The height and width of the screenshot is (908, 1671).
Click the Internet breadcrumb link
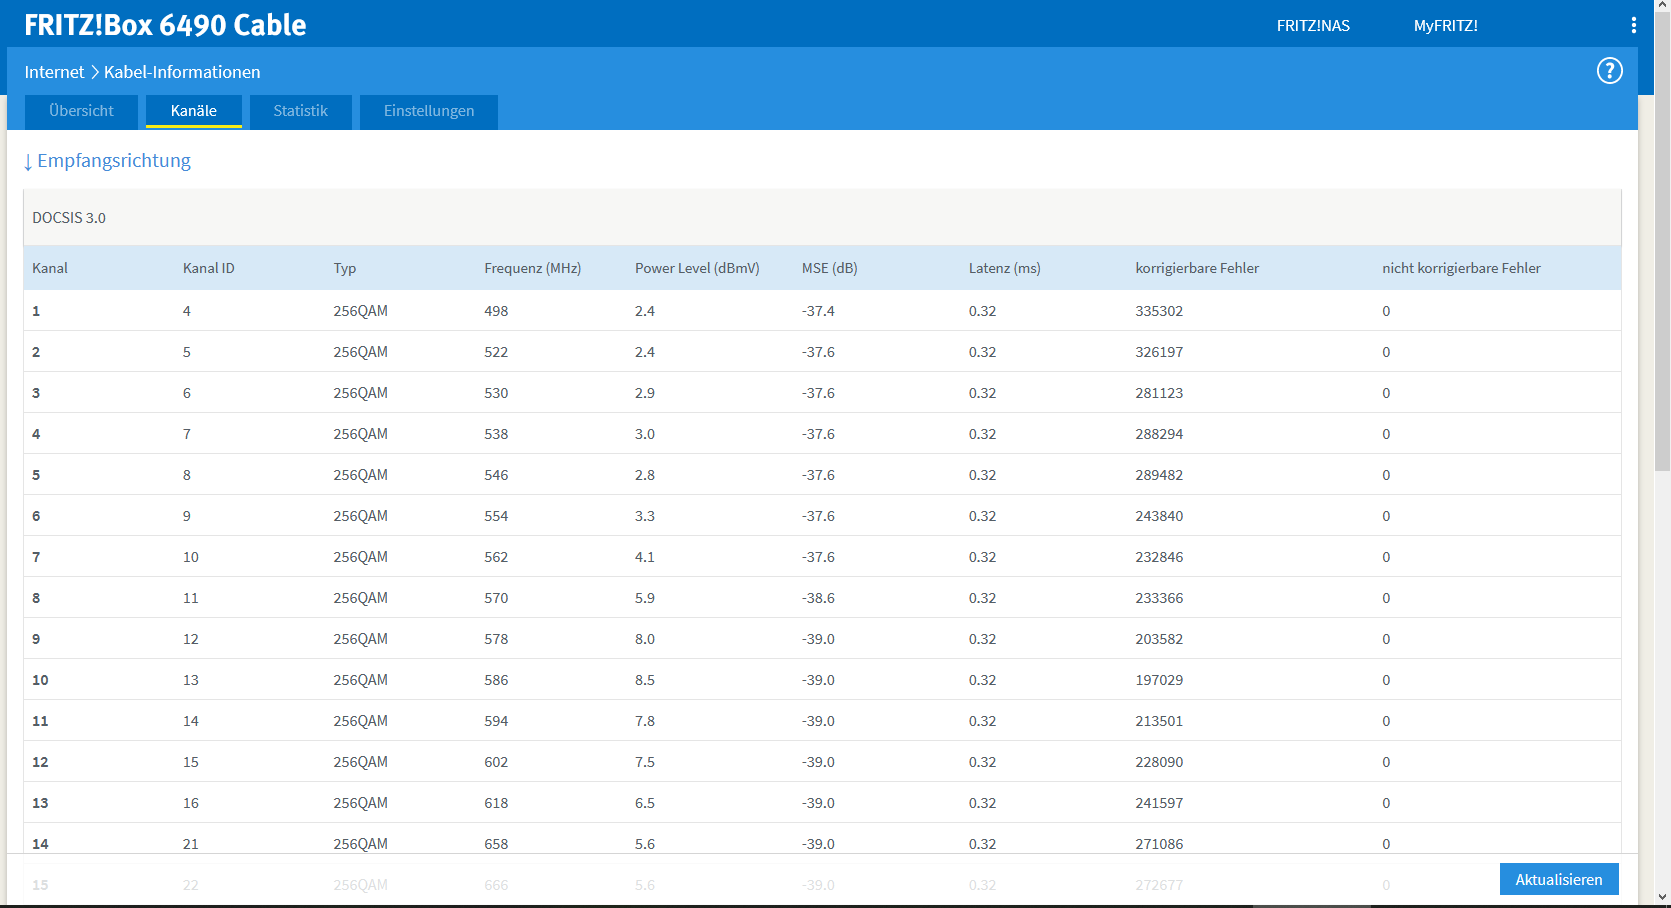[54, 72]
